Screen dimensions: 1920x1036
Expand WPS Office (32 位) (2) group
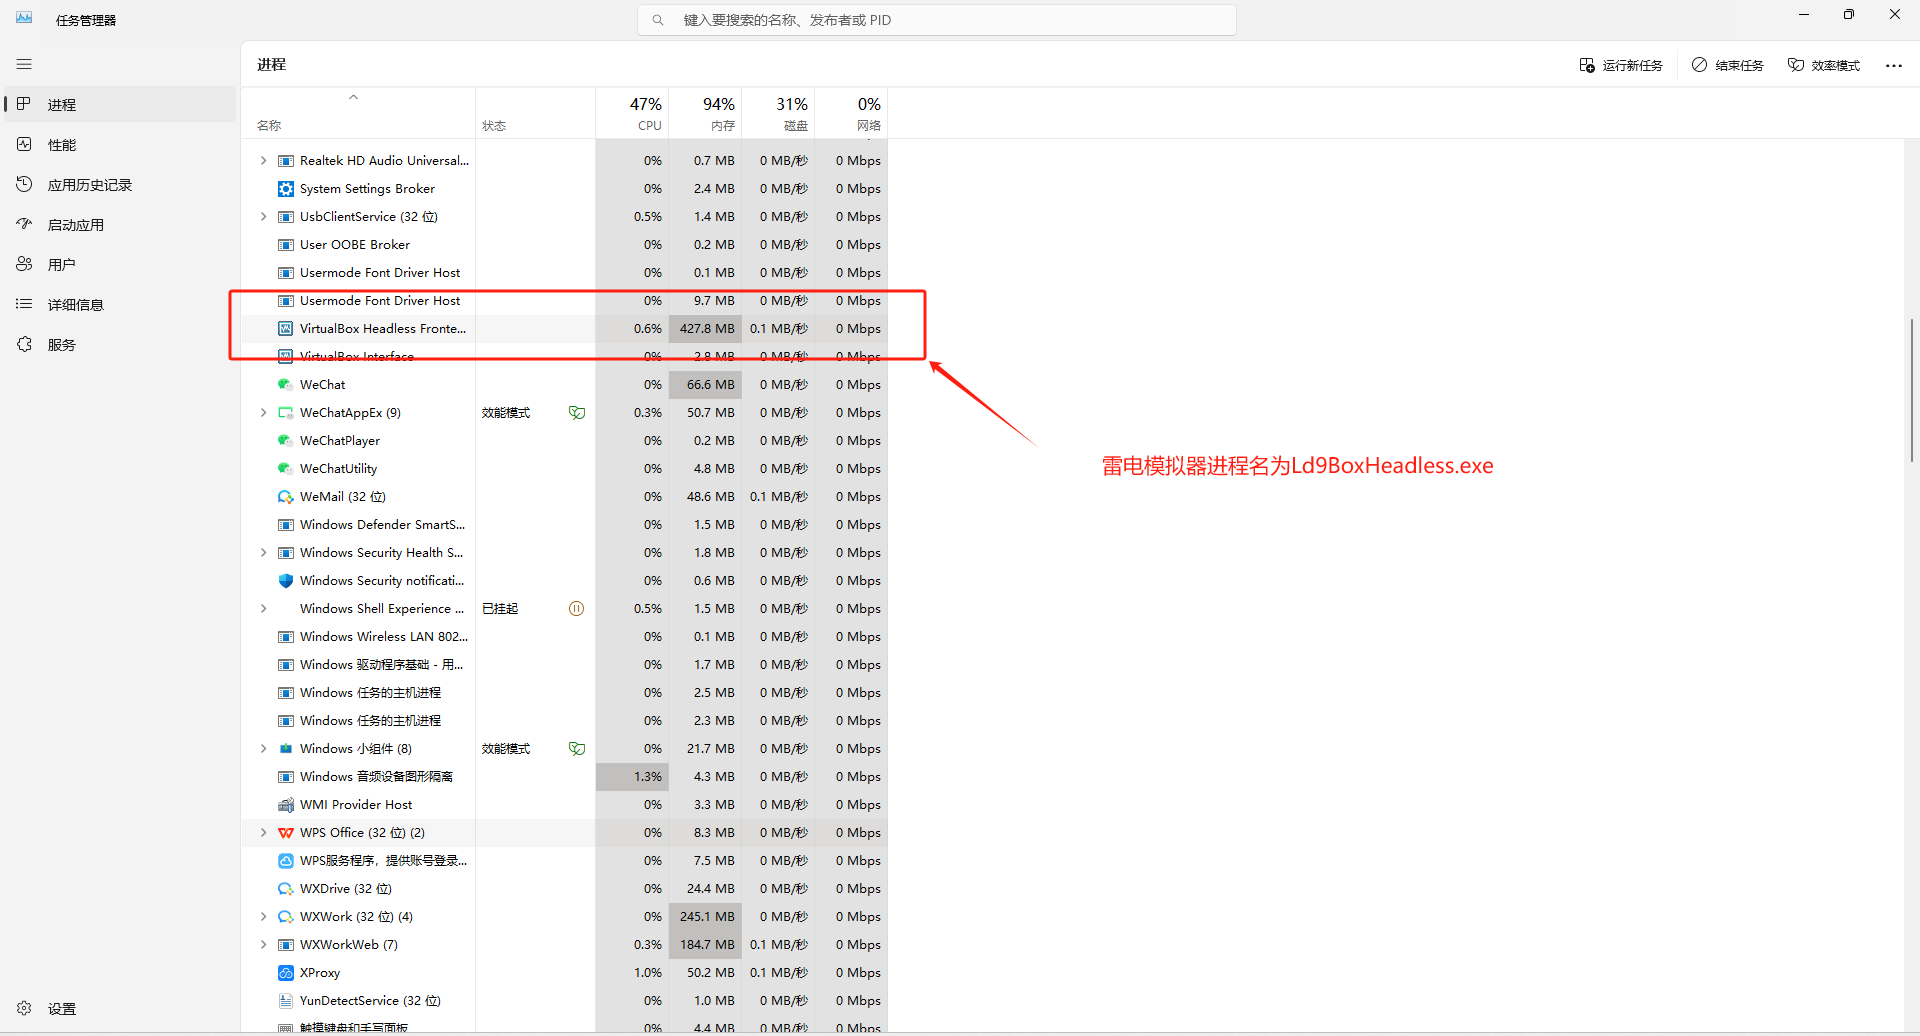(x=263, y=833)
